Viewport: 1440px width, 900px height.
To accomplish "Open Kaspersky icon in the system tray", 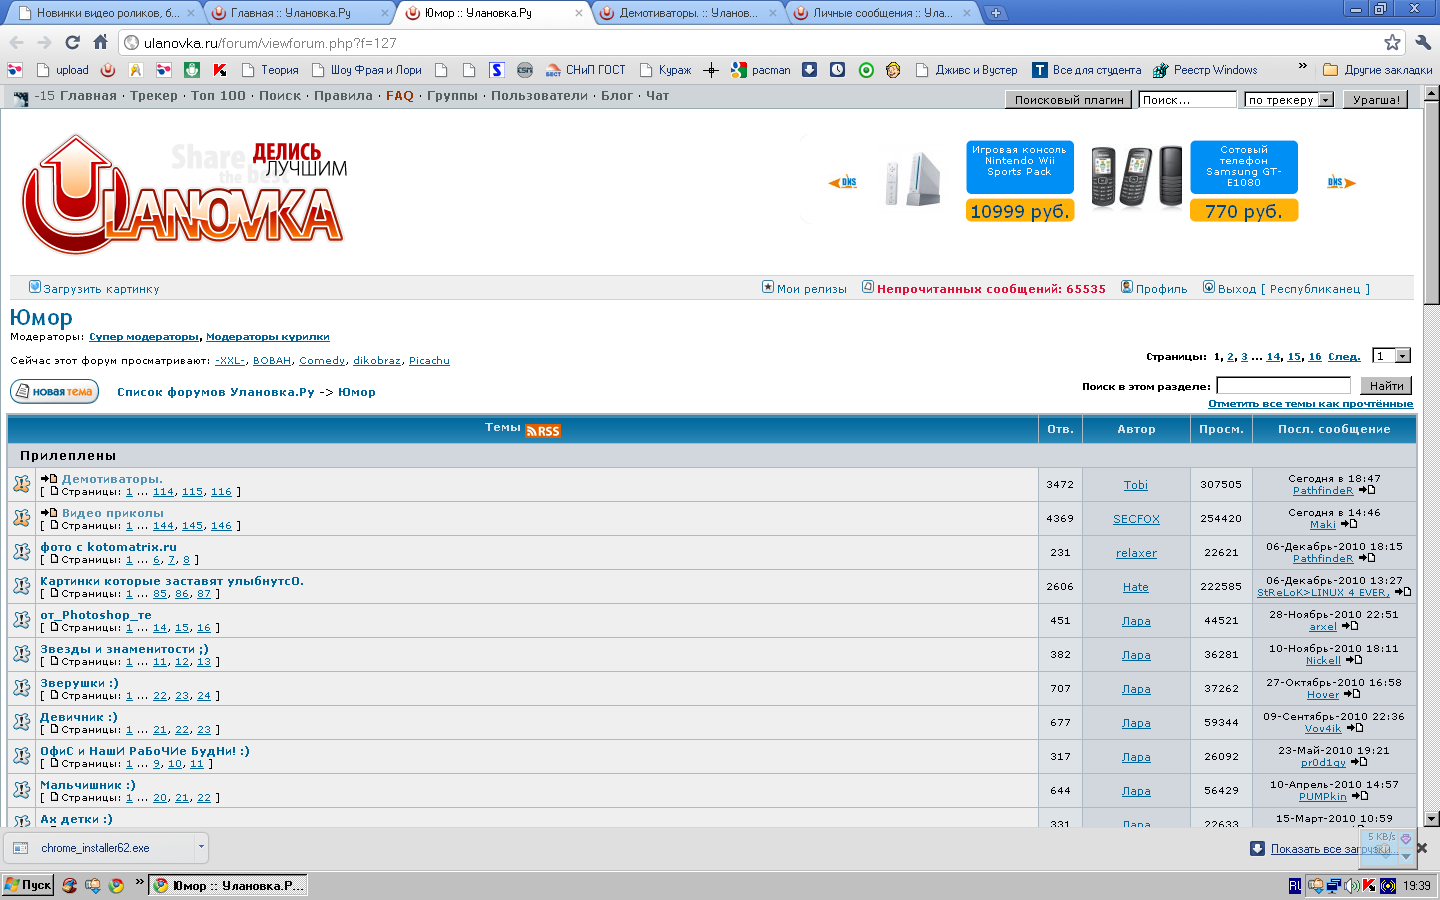I will 1370,885.
